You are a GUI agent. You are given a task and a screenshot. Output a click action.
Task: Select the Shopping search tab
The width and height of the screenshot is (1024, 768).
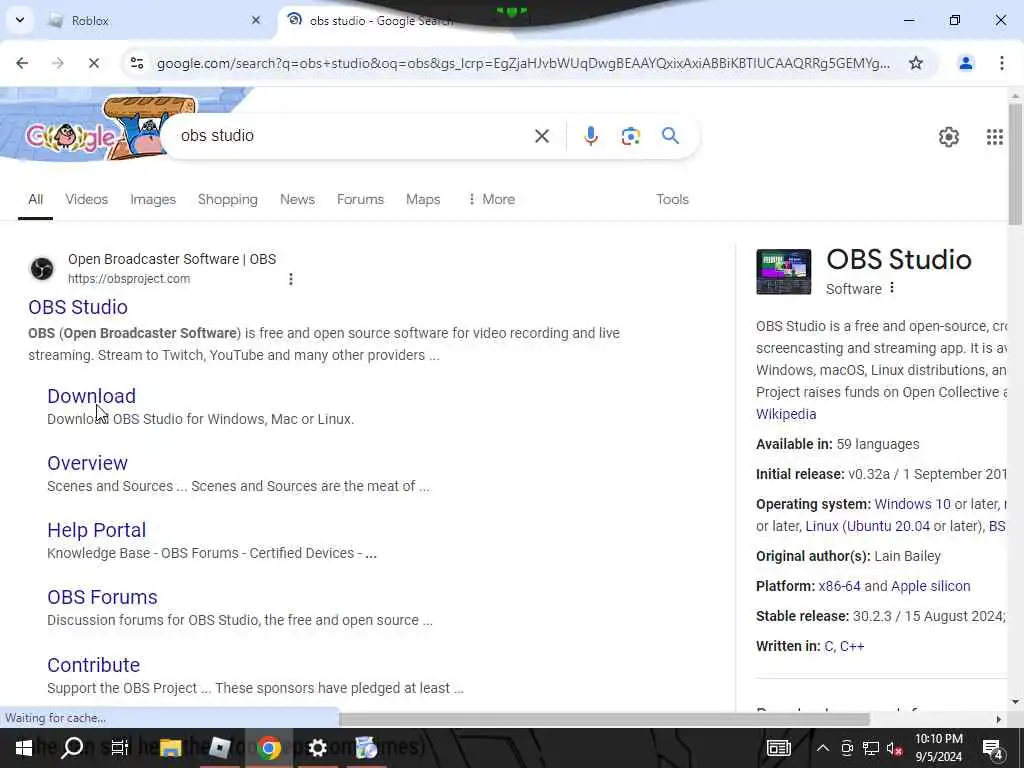pyautogui.click(x=227, y=199)
